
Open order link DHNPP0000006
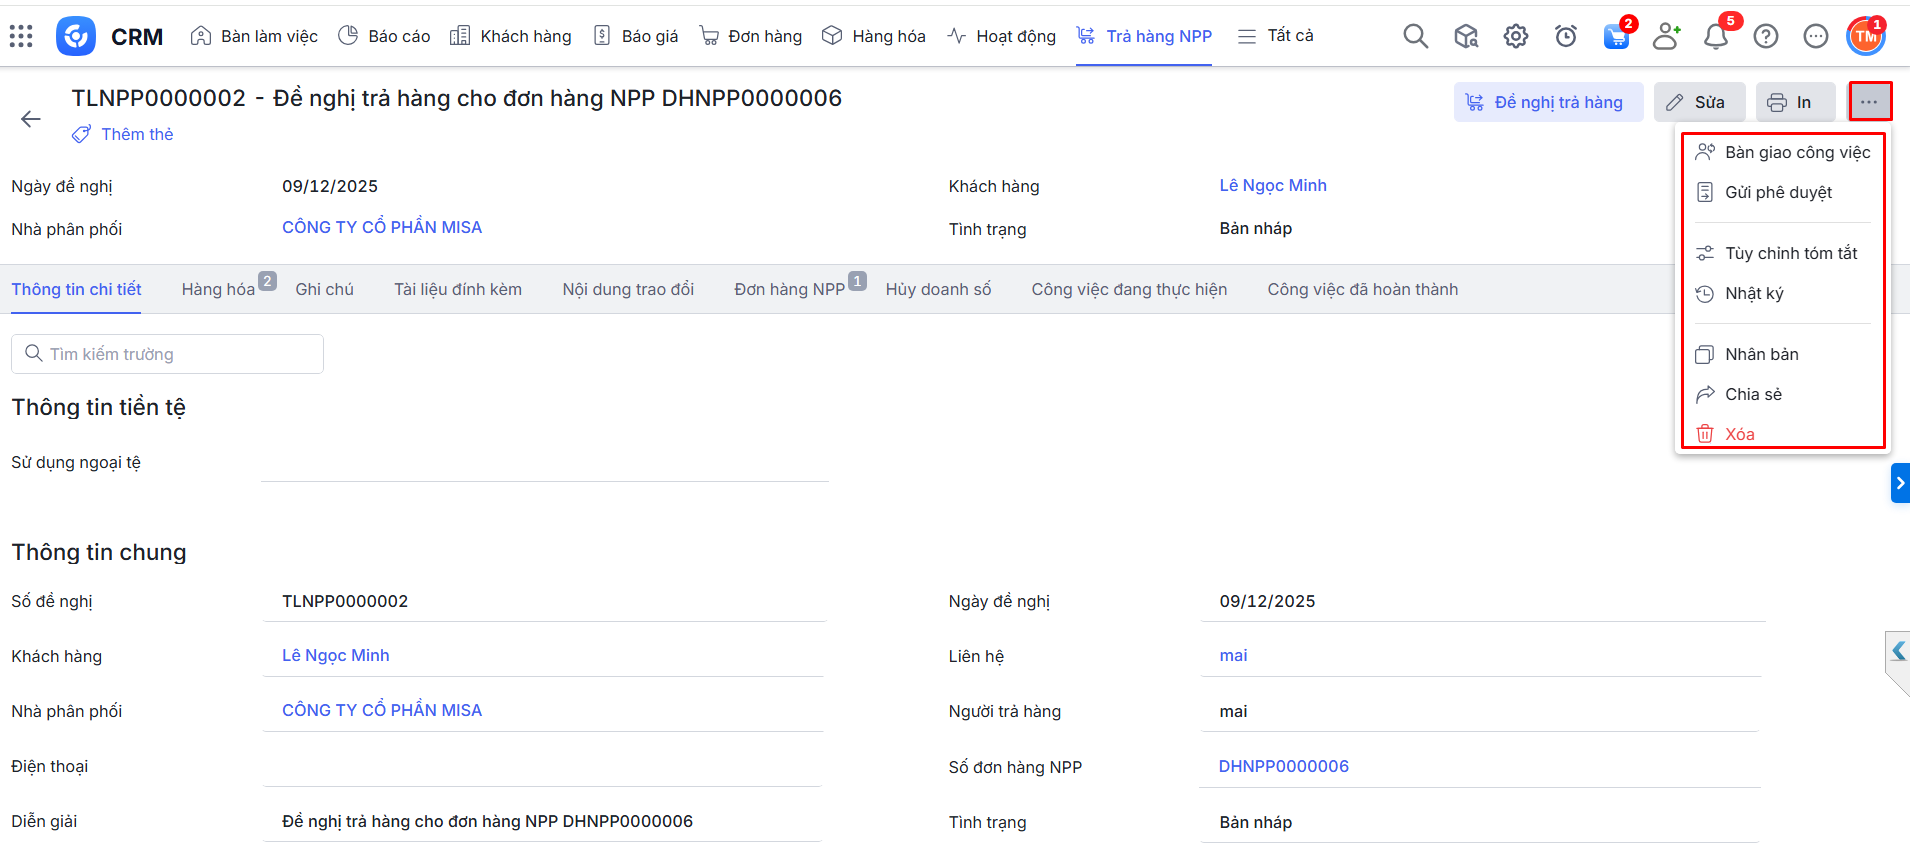tap(1283, 766)
